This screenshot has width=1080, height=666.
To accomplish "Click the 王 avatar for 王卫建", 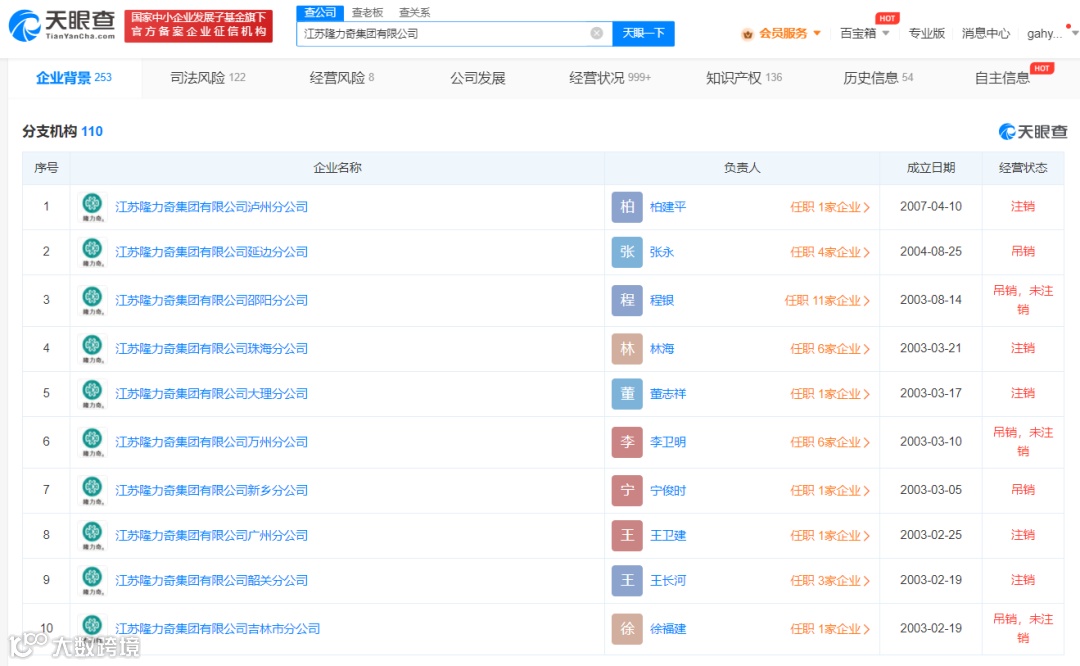I will click(627, 535).
